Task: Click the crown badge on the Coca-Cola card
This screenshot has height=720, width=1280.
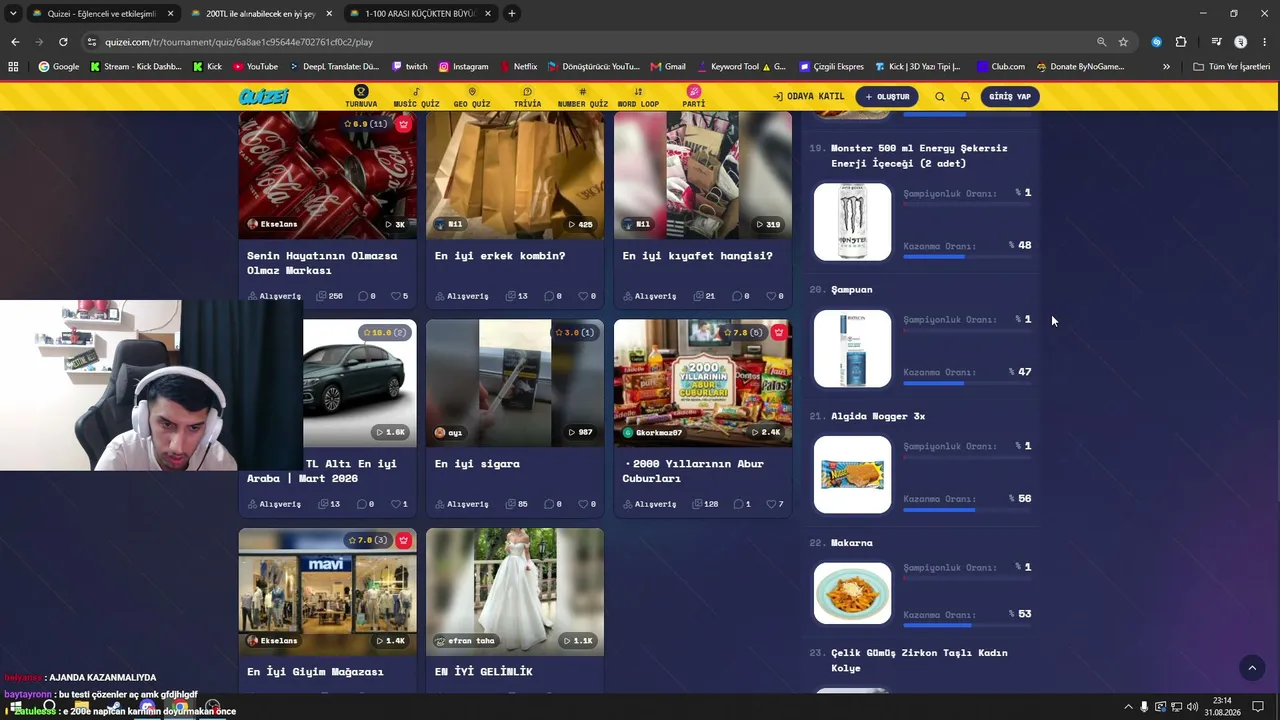Action: pos(403,124)
